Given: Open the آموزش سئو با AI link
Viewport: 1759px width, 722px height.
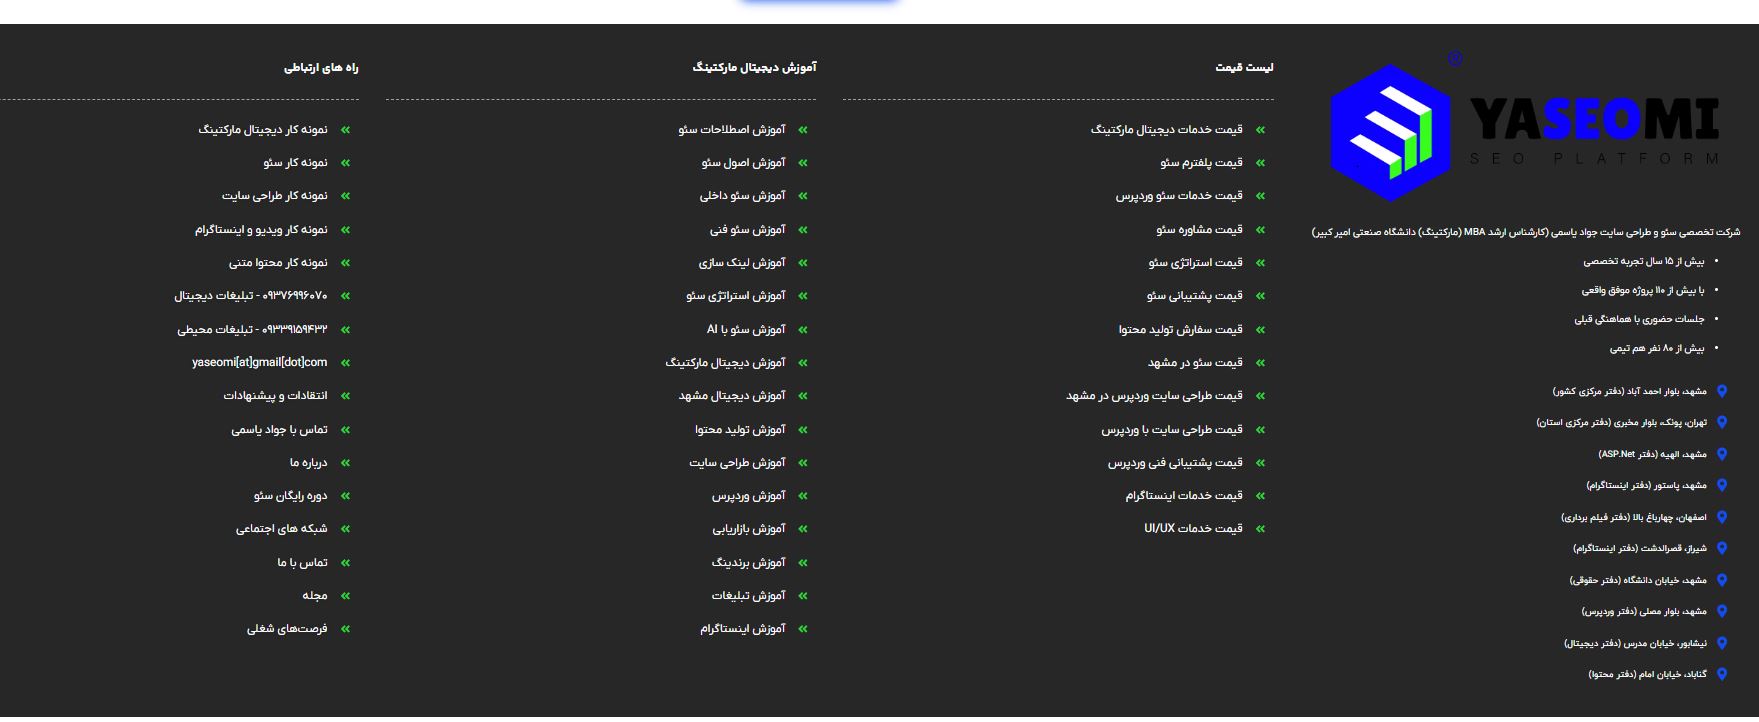Looking at the screenshot, I should 746,330.
